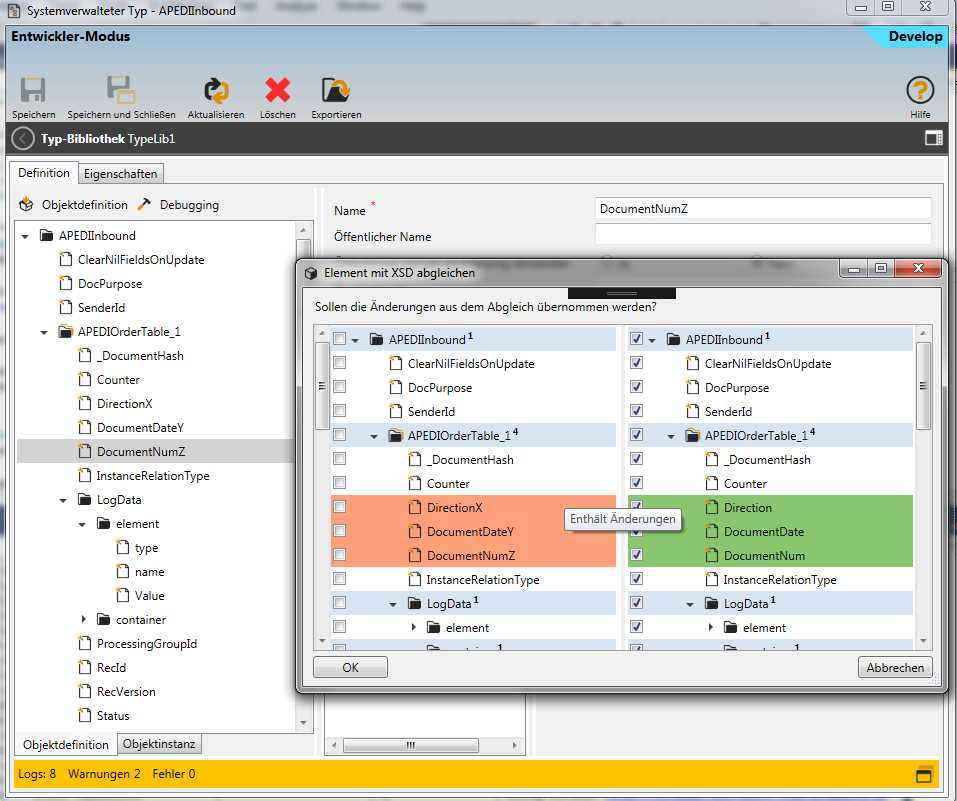Select the DocPurpose node icon in main tree
957x801 pixels.
coord(65,283)
